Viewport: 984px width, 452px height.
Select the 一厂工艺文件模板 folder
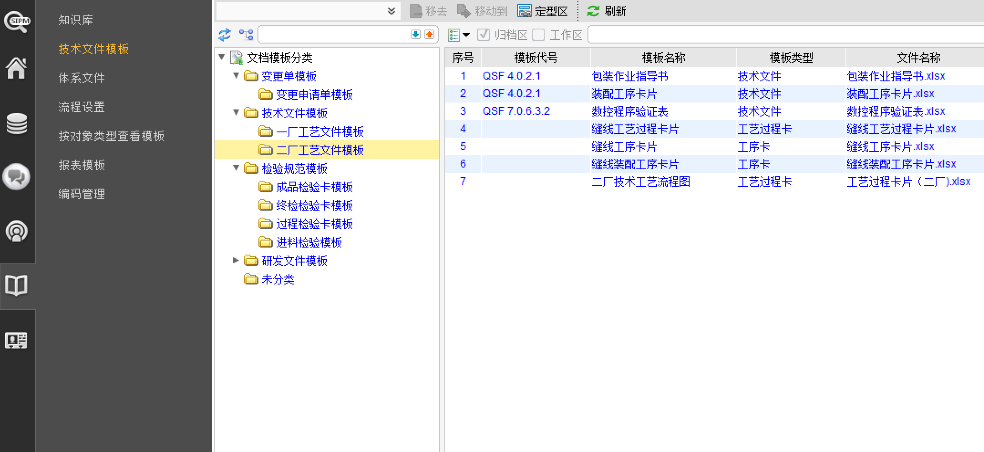point(319,132)
